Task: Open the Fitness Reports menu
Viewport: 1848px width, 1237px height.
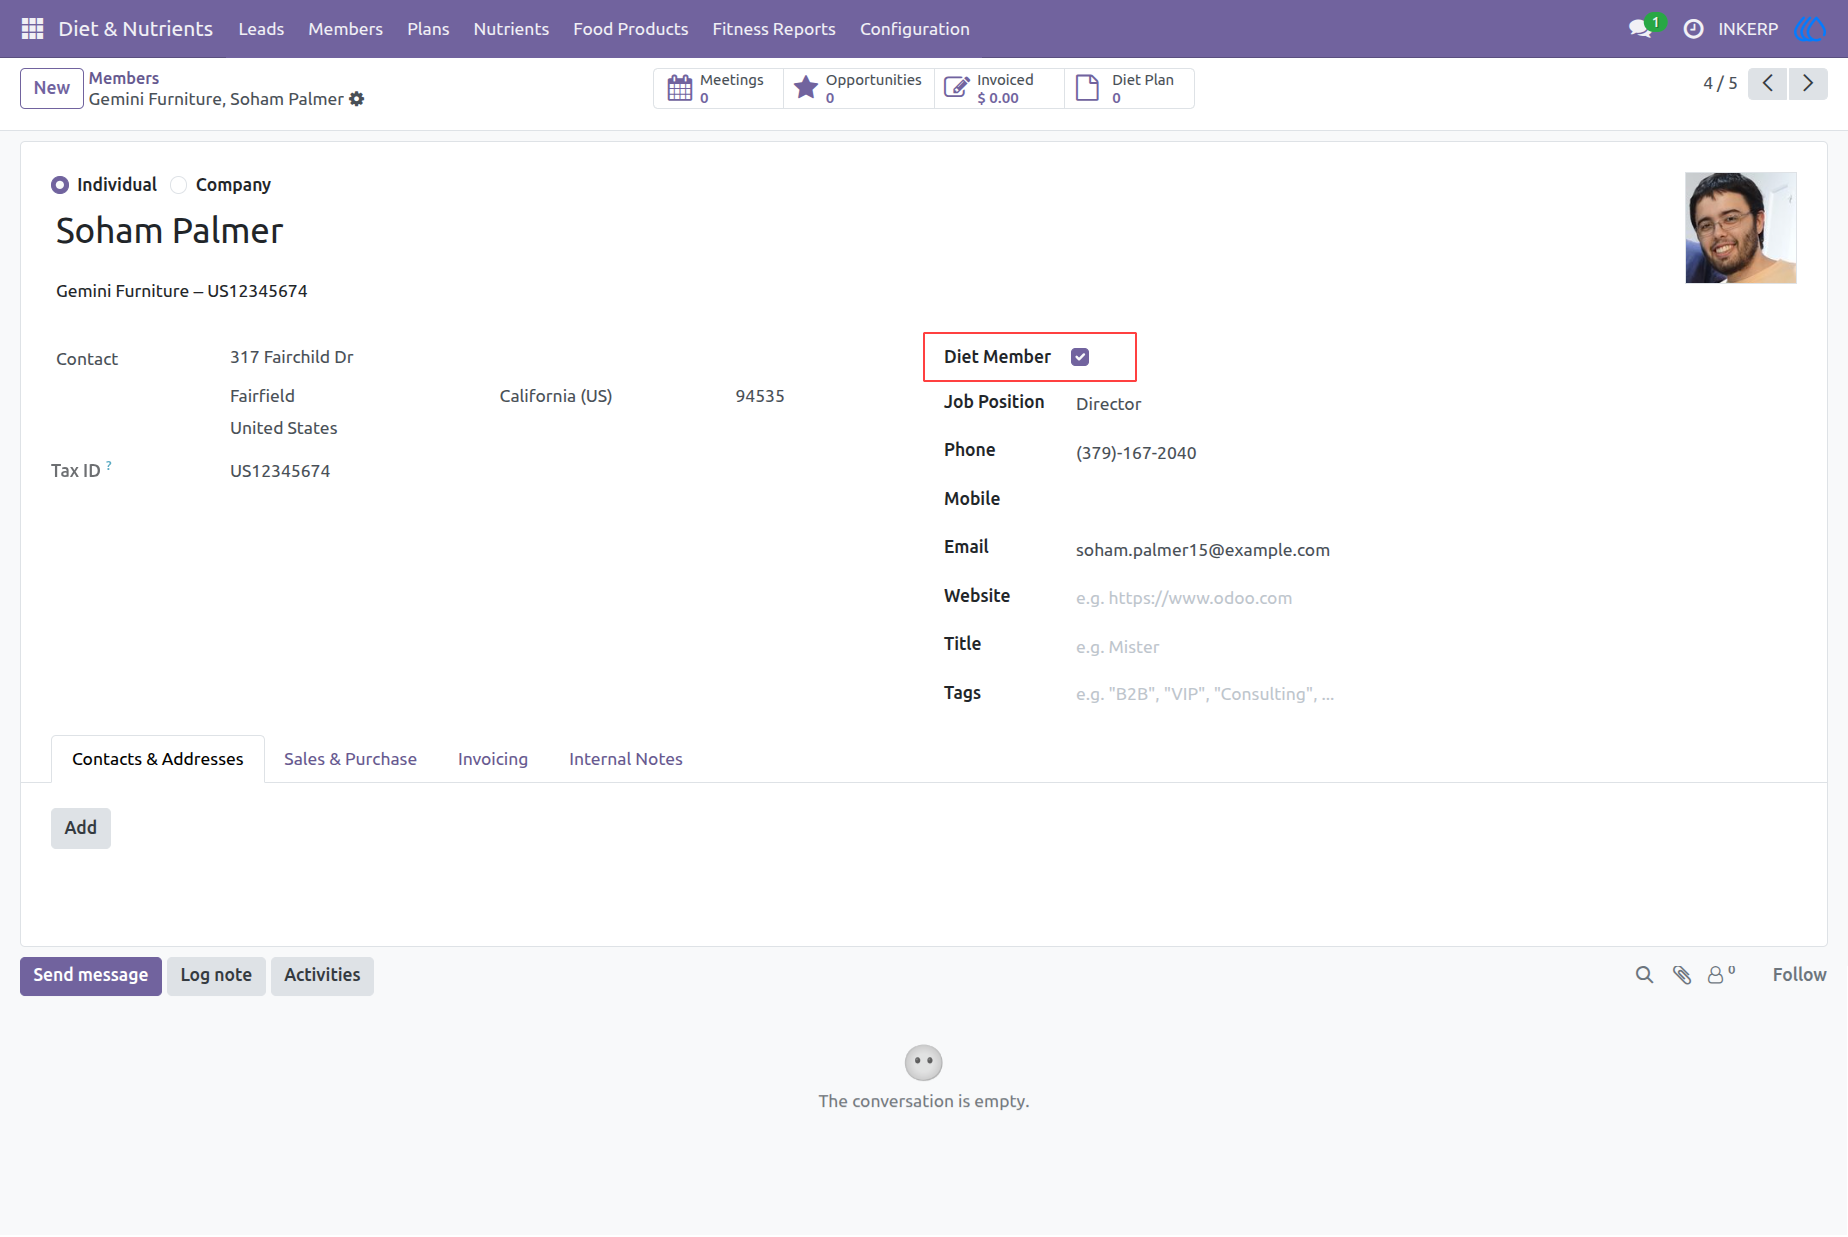Action: (774, 29)
